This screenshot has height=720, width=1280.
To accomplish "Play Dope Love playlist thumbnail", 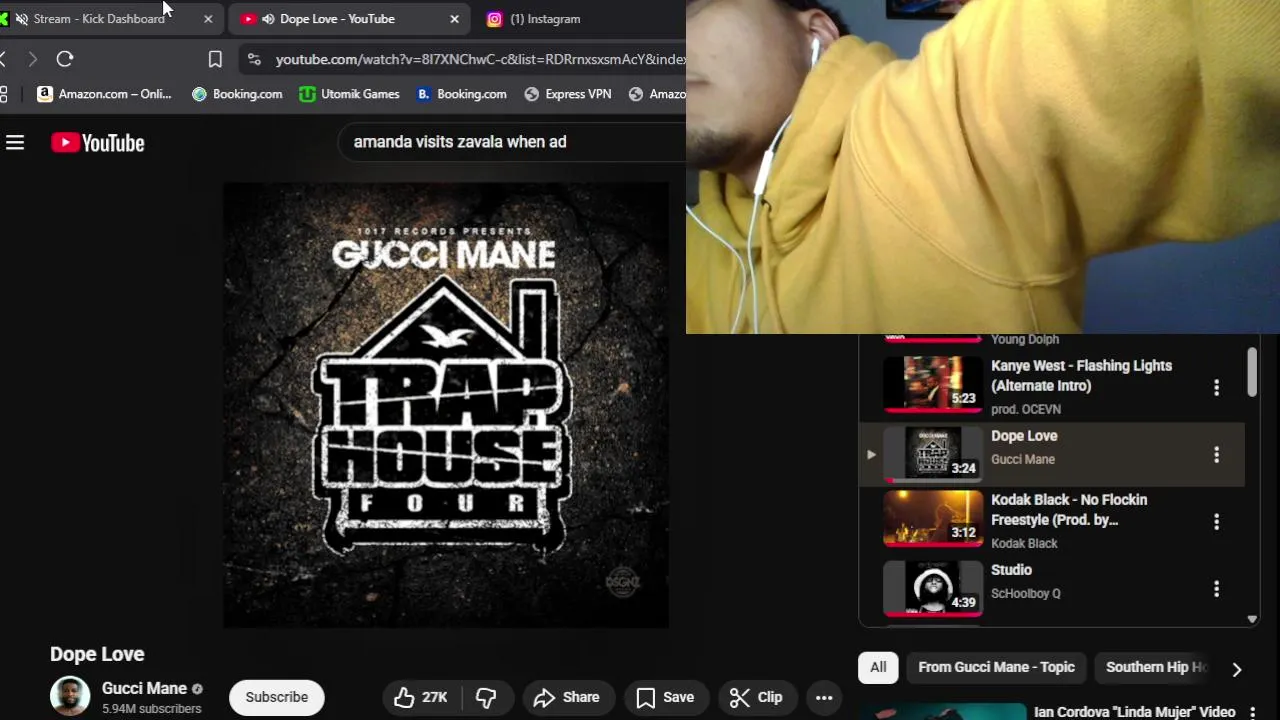I will 933,453.
